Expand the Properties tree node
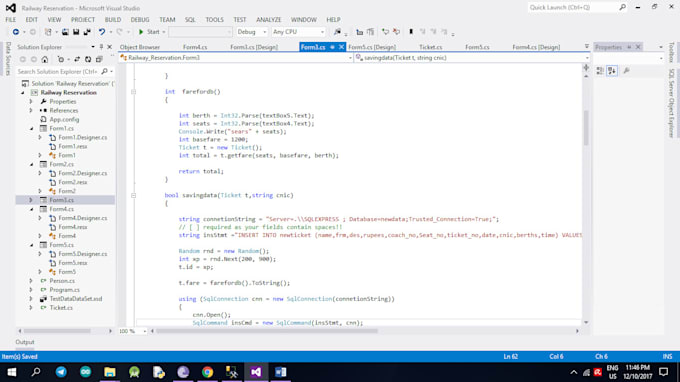 point(31,101)
